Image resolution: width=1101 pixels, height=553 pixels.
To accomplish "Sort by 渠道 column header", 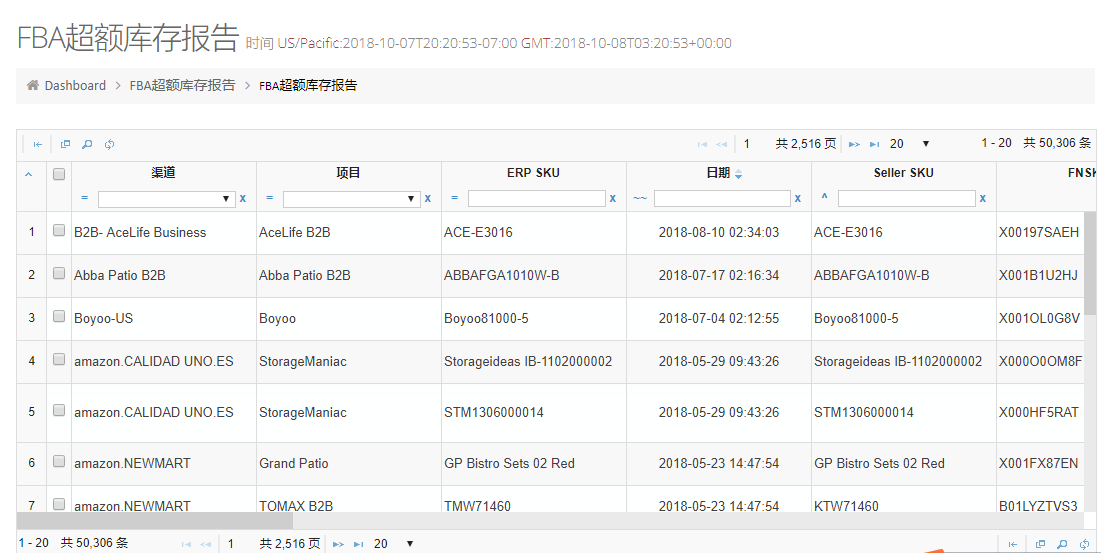I will point(163,173).
